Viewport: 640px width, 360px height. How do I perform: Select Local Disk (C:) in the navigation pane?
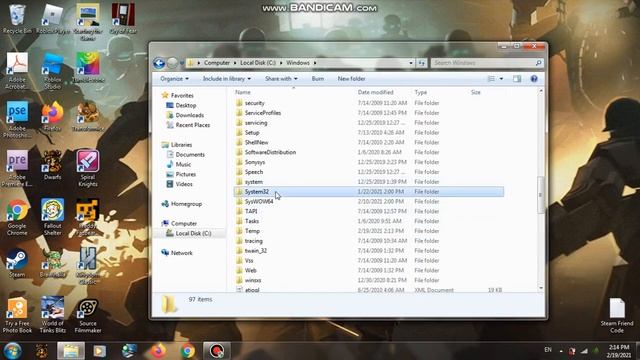coord(189,233)
